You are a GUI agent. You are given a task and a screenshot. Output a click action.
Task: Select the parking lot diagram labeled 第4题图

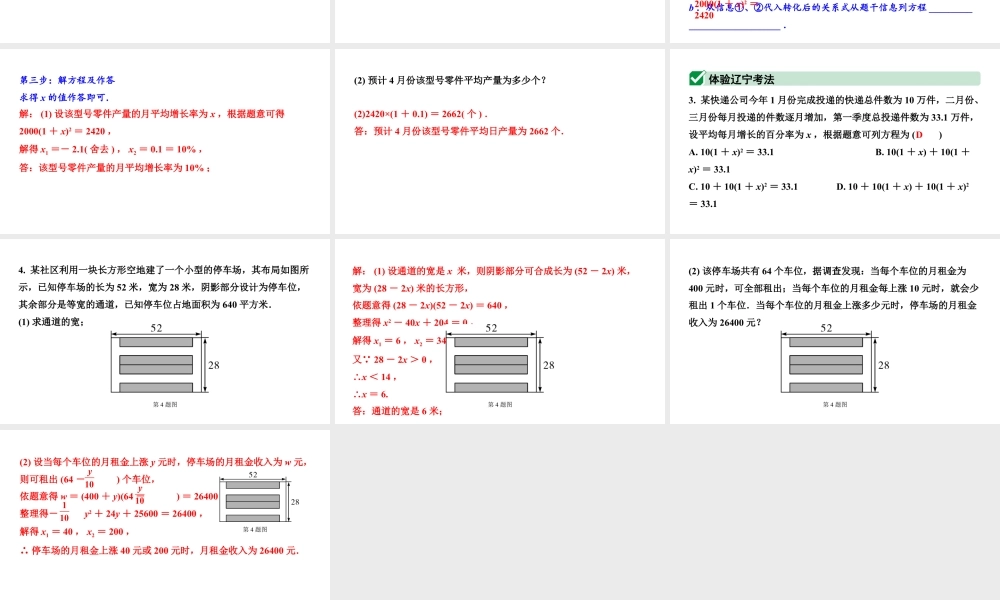[x=160, y=364]
